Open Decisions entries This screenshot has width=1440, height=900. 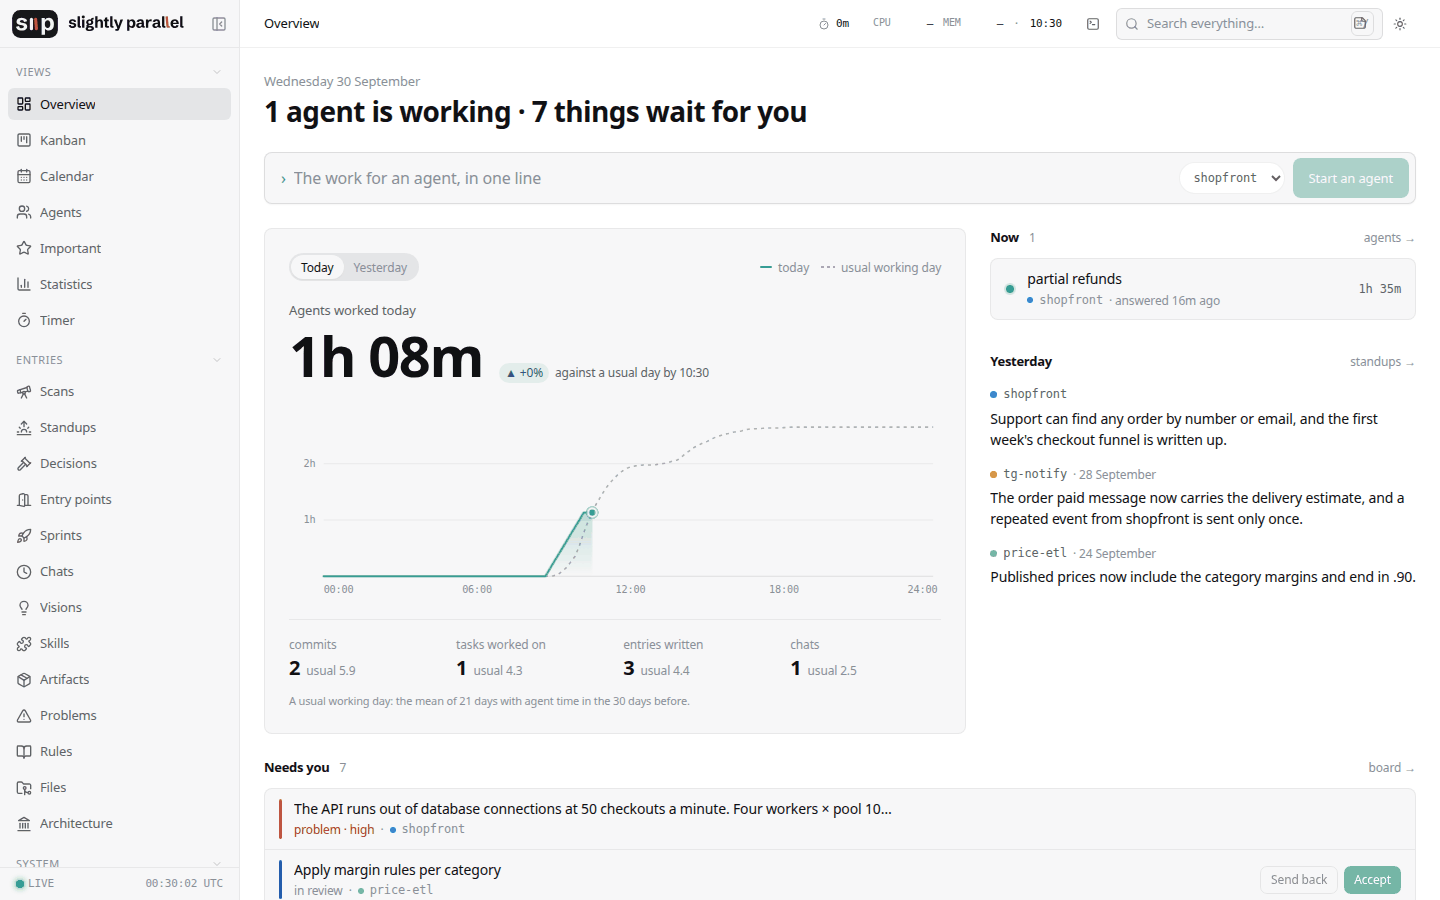119,463
